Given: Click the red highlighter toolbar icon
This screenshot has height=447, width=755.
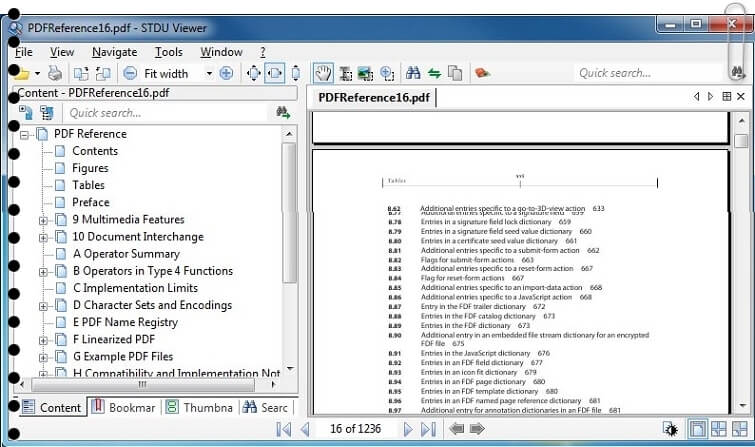Looking at the screenshot, I should click(482, 73).
